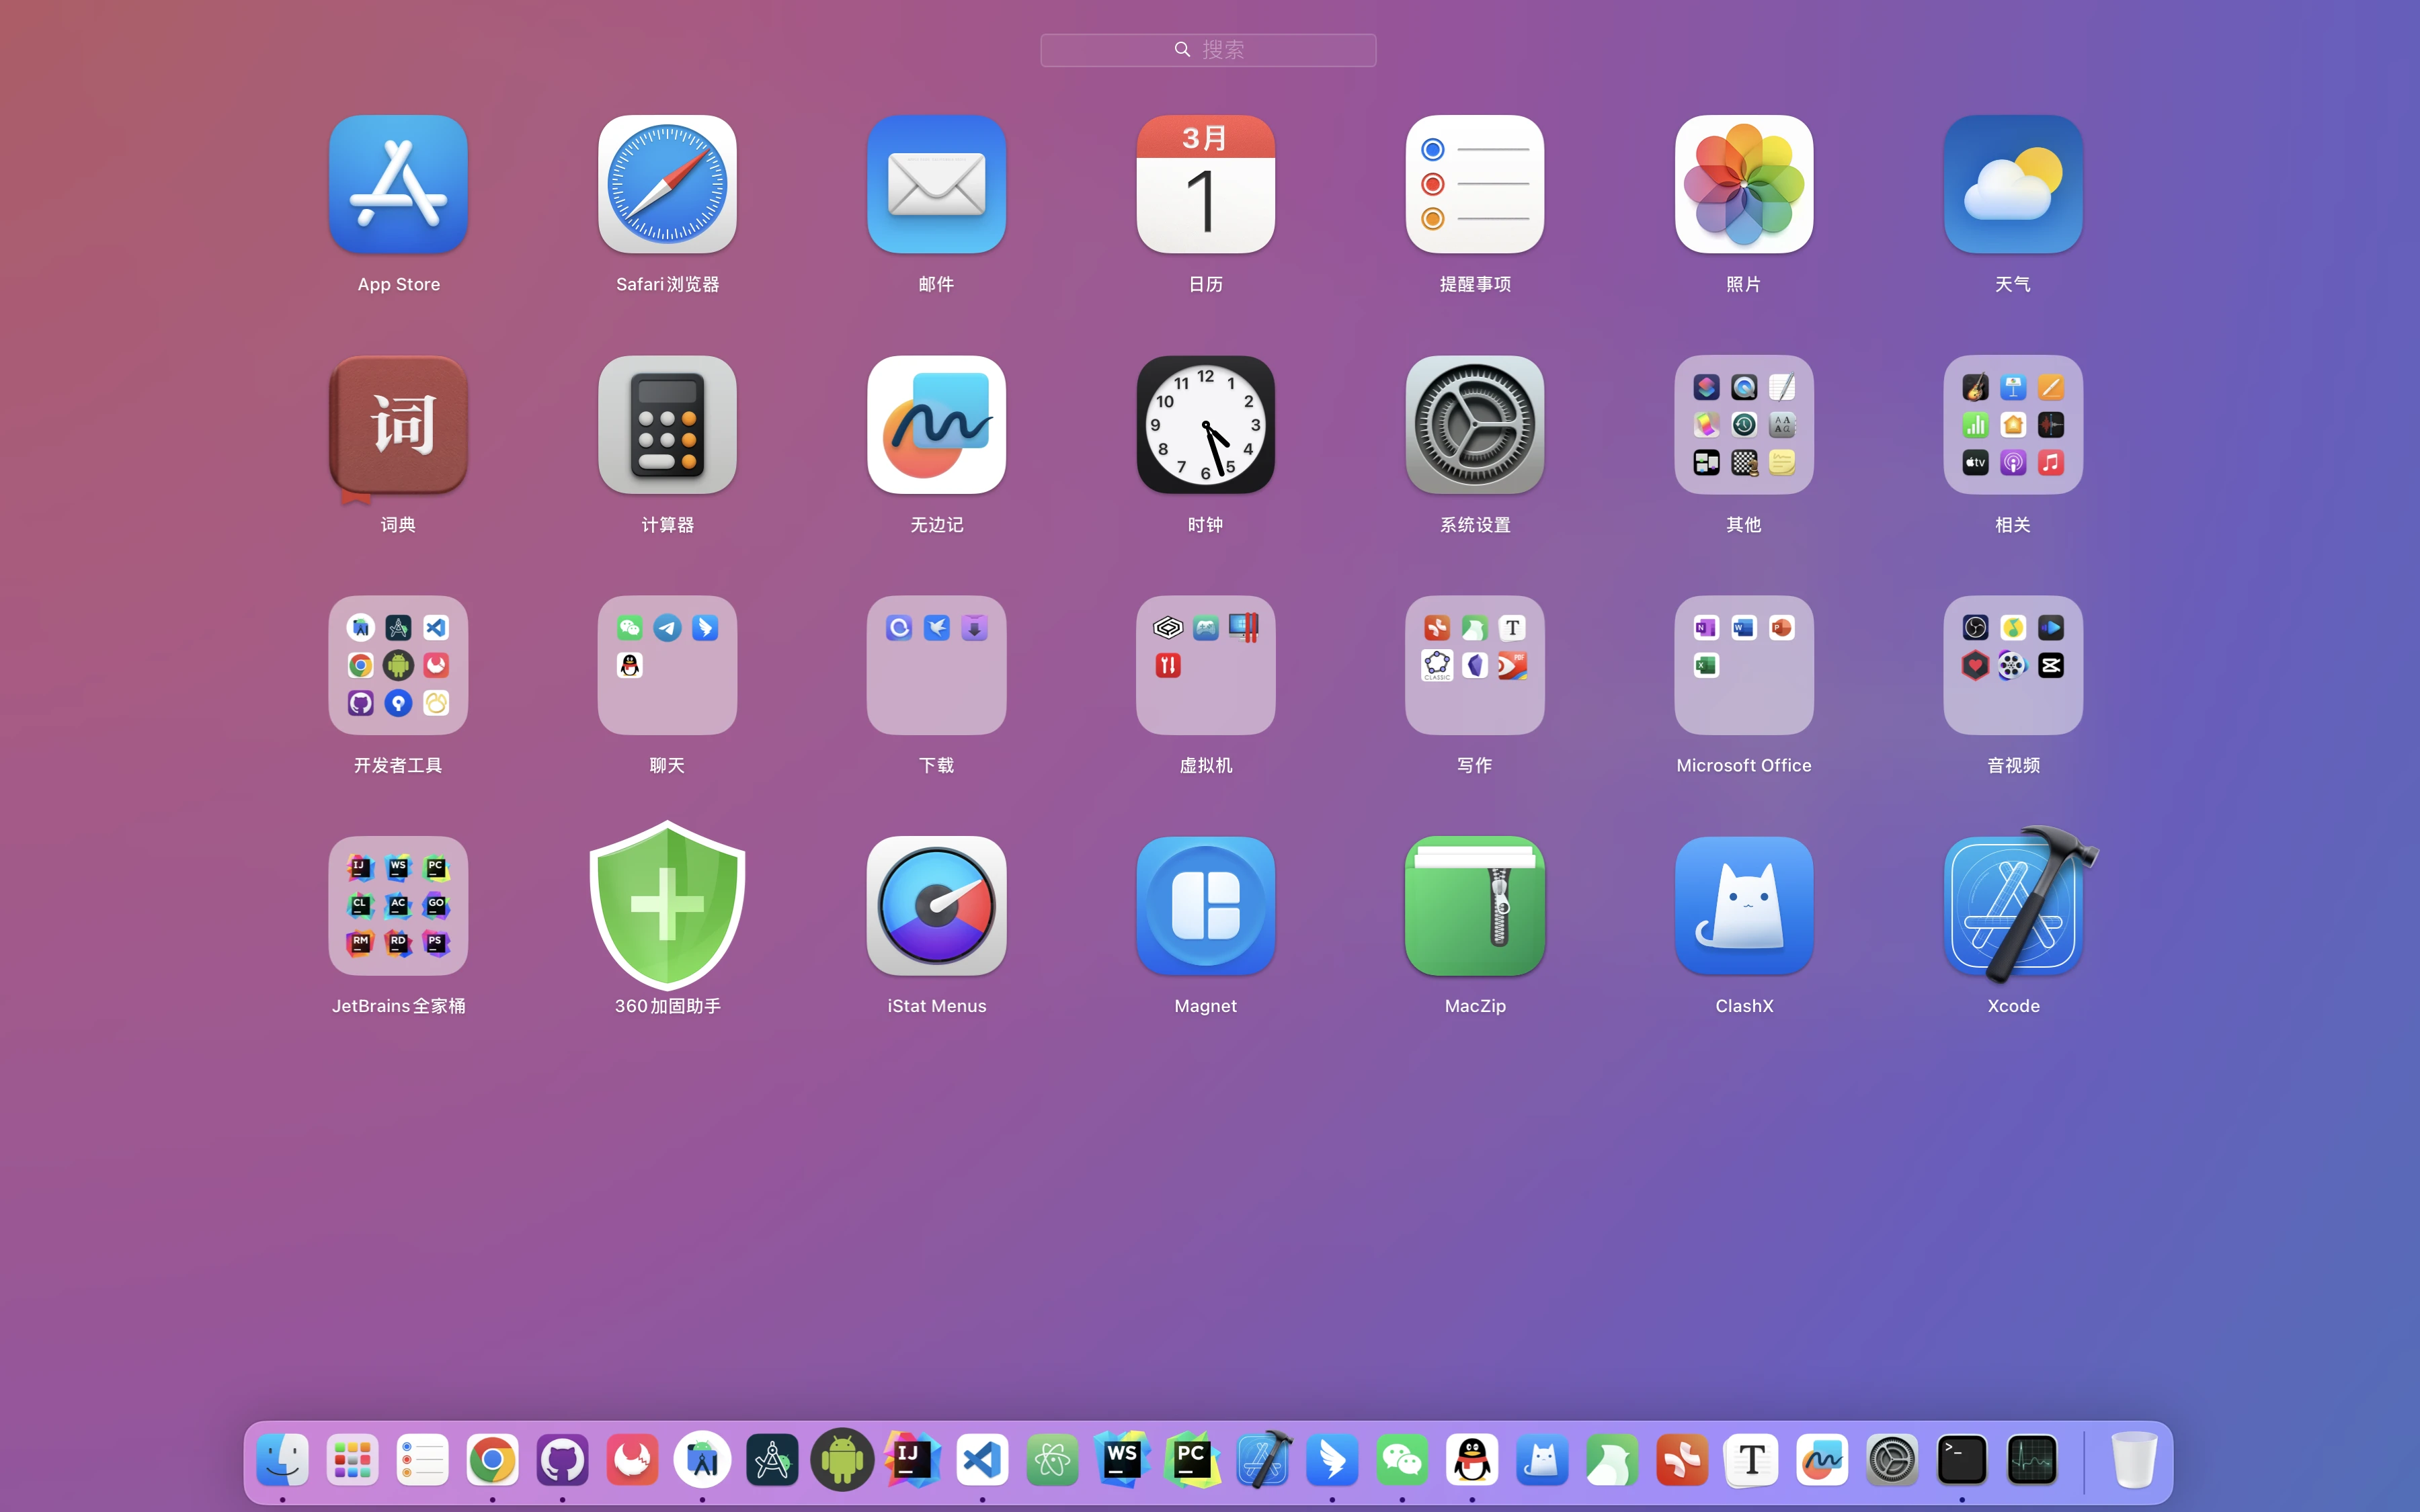Viewport: 2420px width, 1512px height.
Task: Launch the 词典 dictionary app
Action: click(398, 425)
